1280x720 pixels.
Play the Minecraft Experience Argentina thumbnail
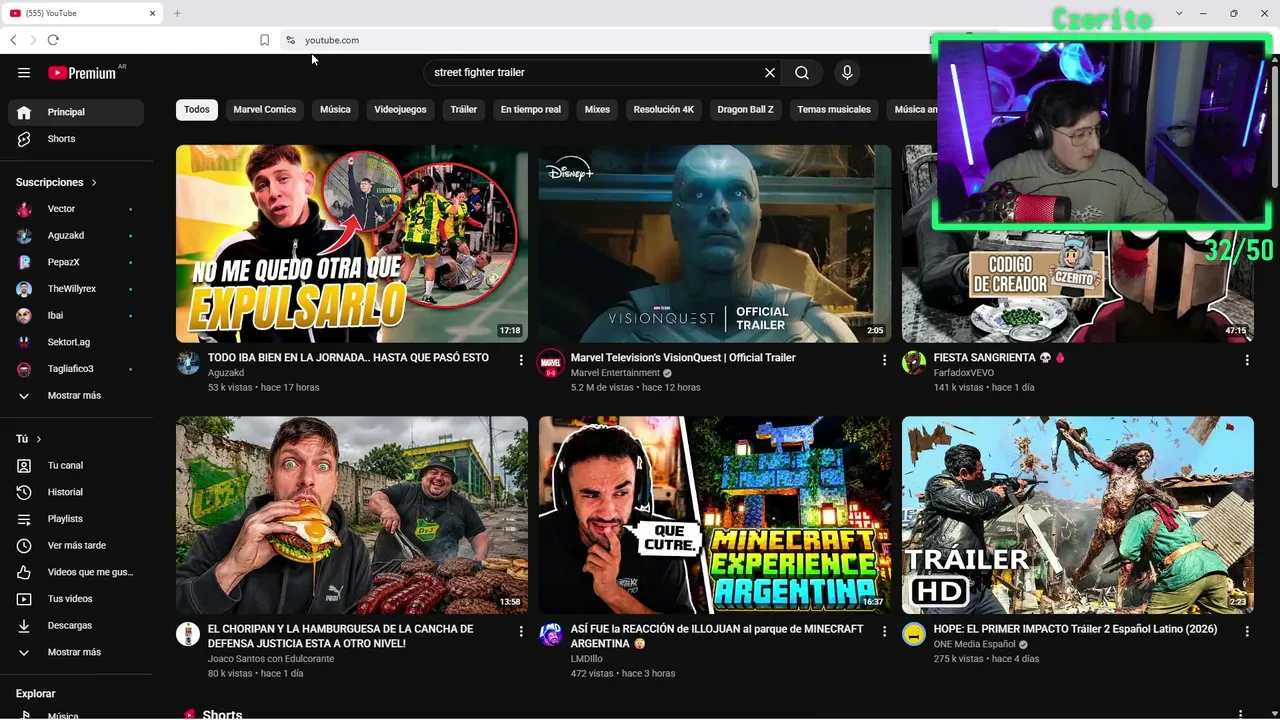click(715, 515)
